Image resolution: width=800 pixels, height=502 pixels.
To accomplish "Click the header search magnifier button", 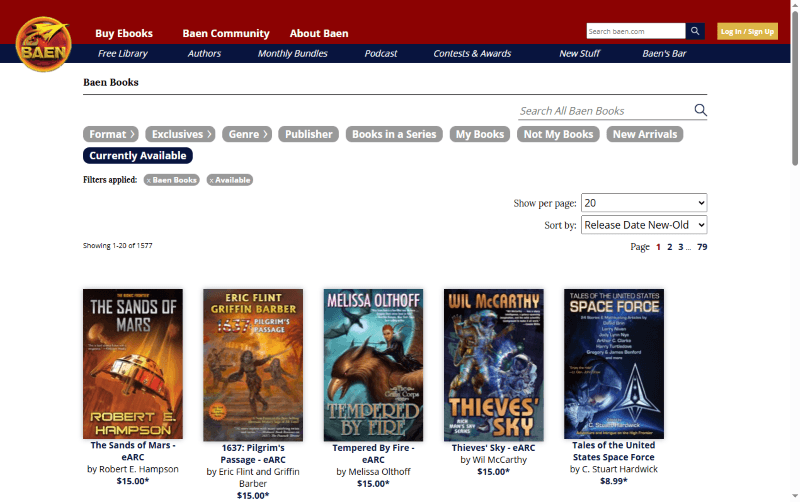I will pos(695,31).
